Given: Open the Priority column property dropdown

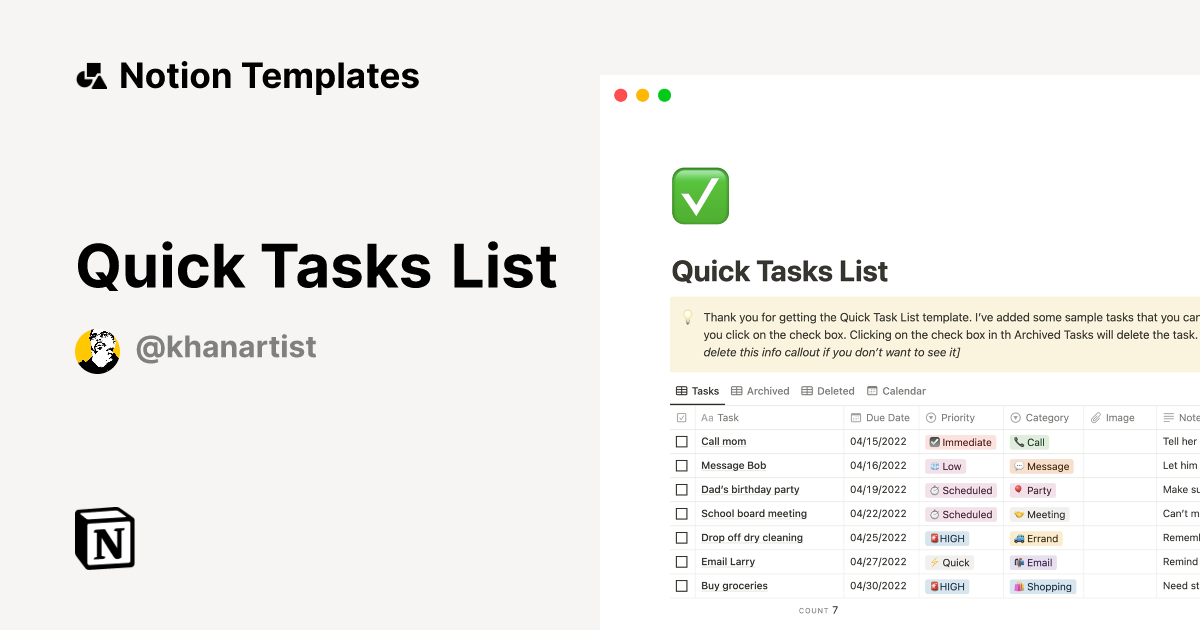Looking at the screenshot, I should 955,417.
